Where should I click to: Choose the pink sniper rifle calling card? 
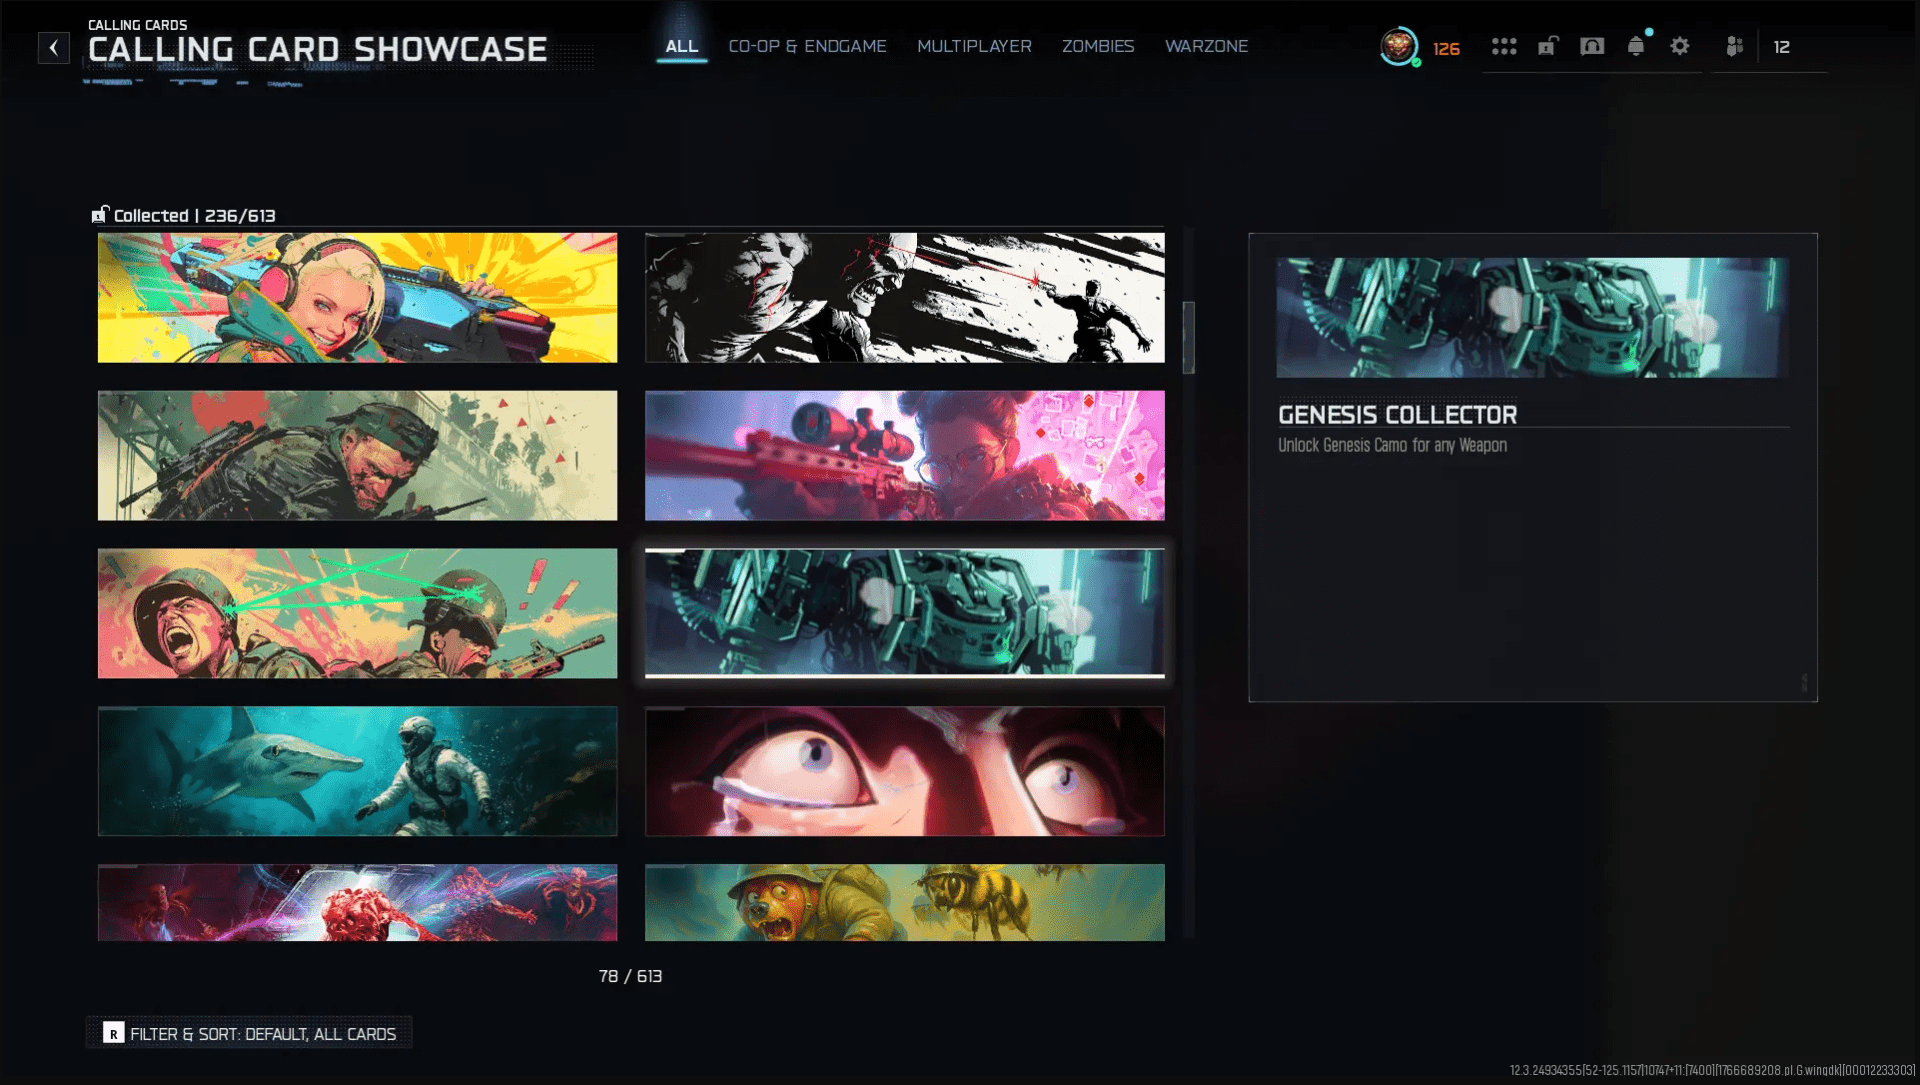coord(904,456)
